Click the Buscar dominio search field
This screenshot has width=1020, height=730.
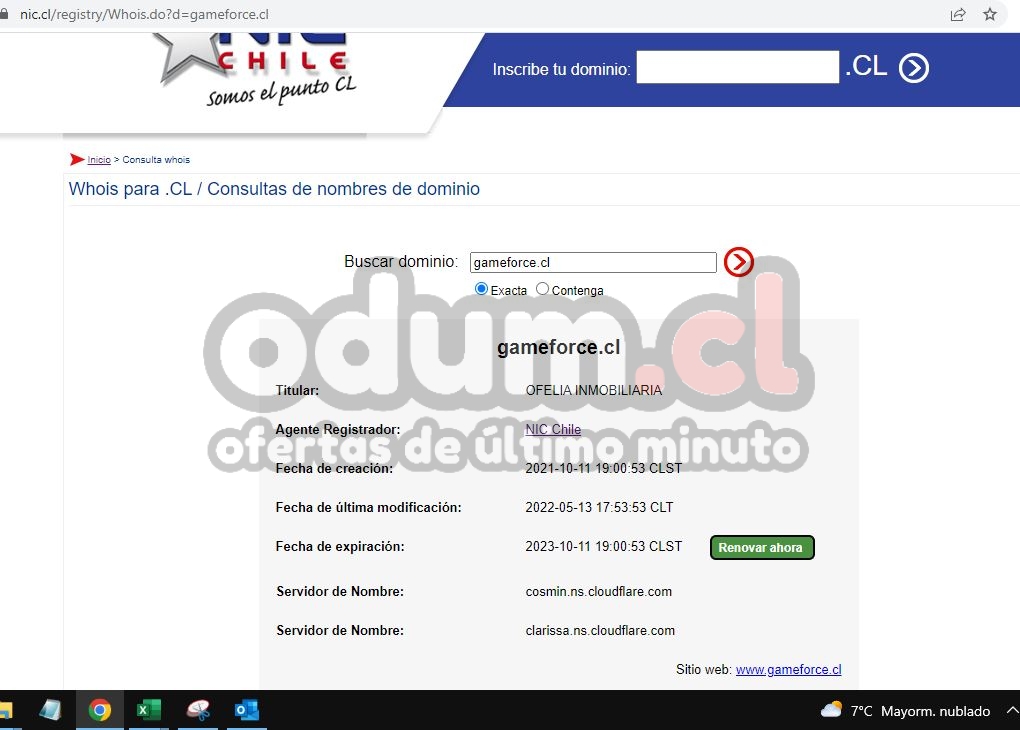593,263
